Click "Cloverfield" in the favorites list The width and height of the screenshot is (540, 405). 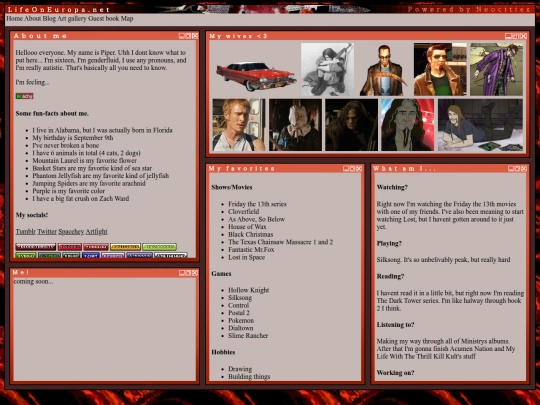243,211
